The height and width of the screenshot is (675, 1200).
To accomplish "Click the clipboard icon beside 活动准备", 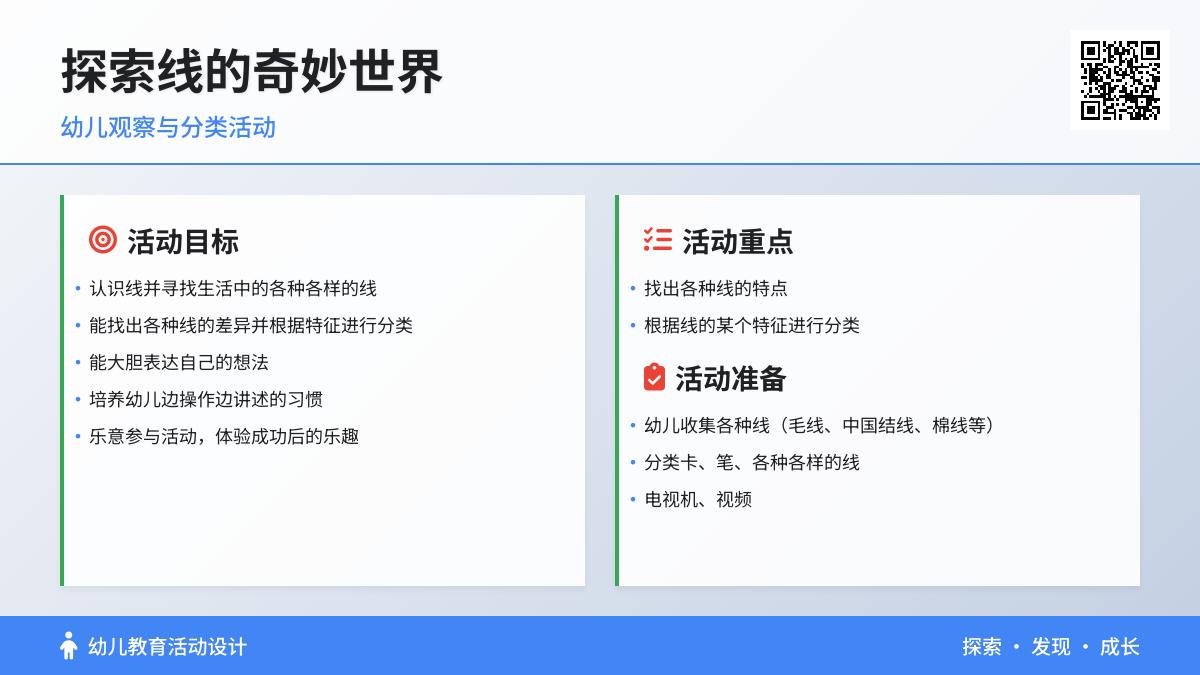I will 654,377.
